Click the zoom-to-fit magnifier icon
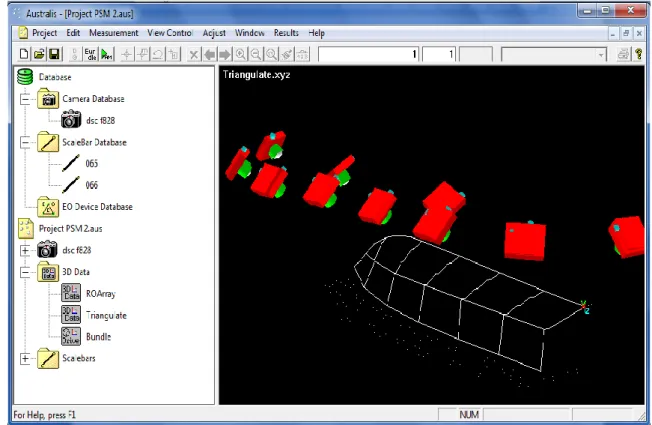 pyautogui.click(x=272, y=54)
